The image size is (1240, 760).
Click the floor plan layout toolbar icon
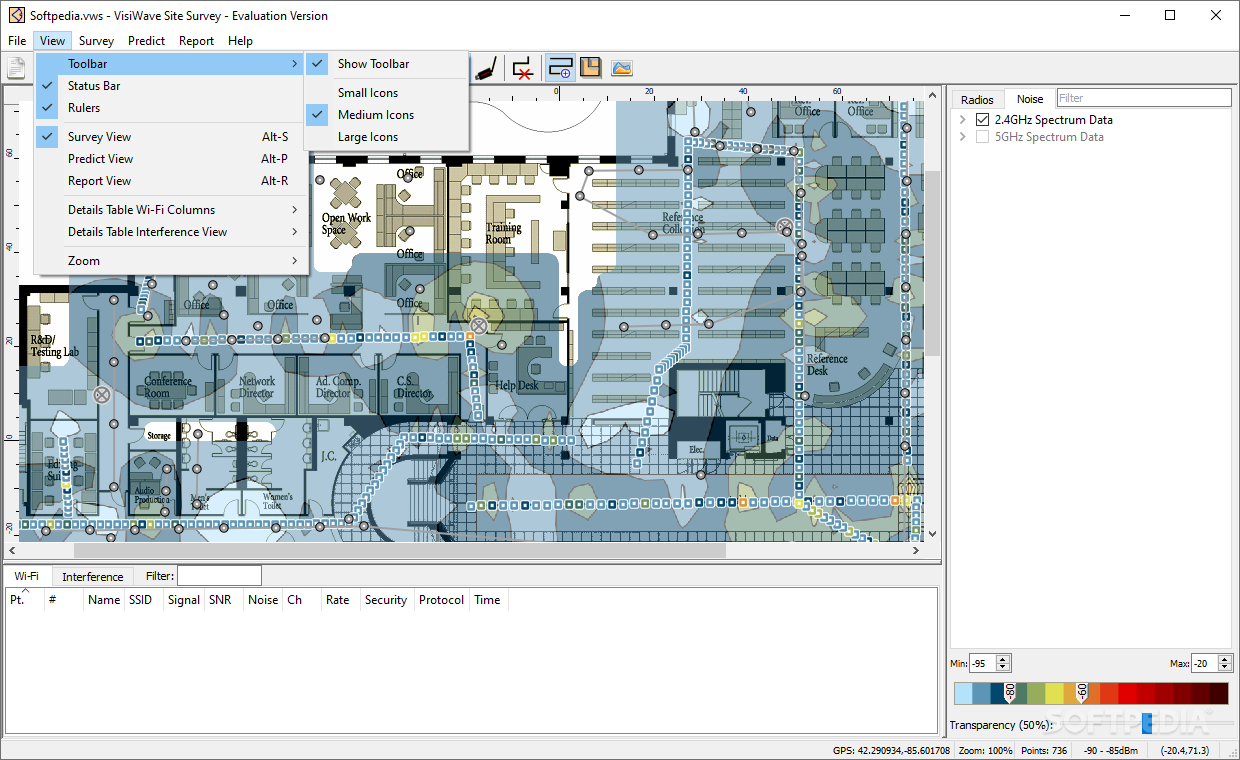coord(591,68)
